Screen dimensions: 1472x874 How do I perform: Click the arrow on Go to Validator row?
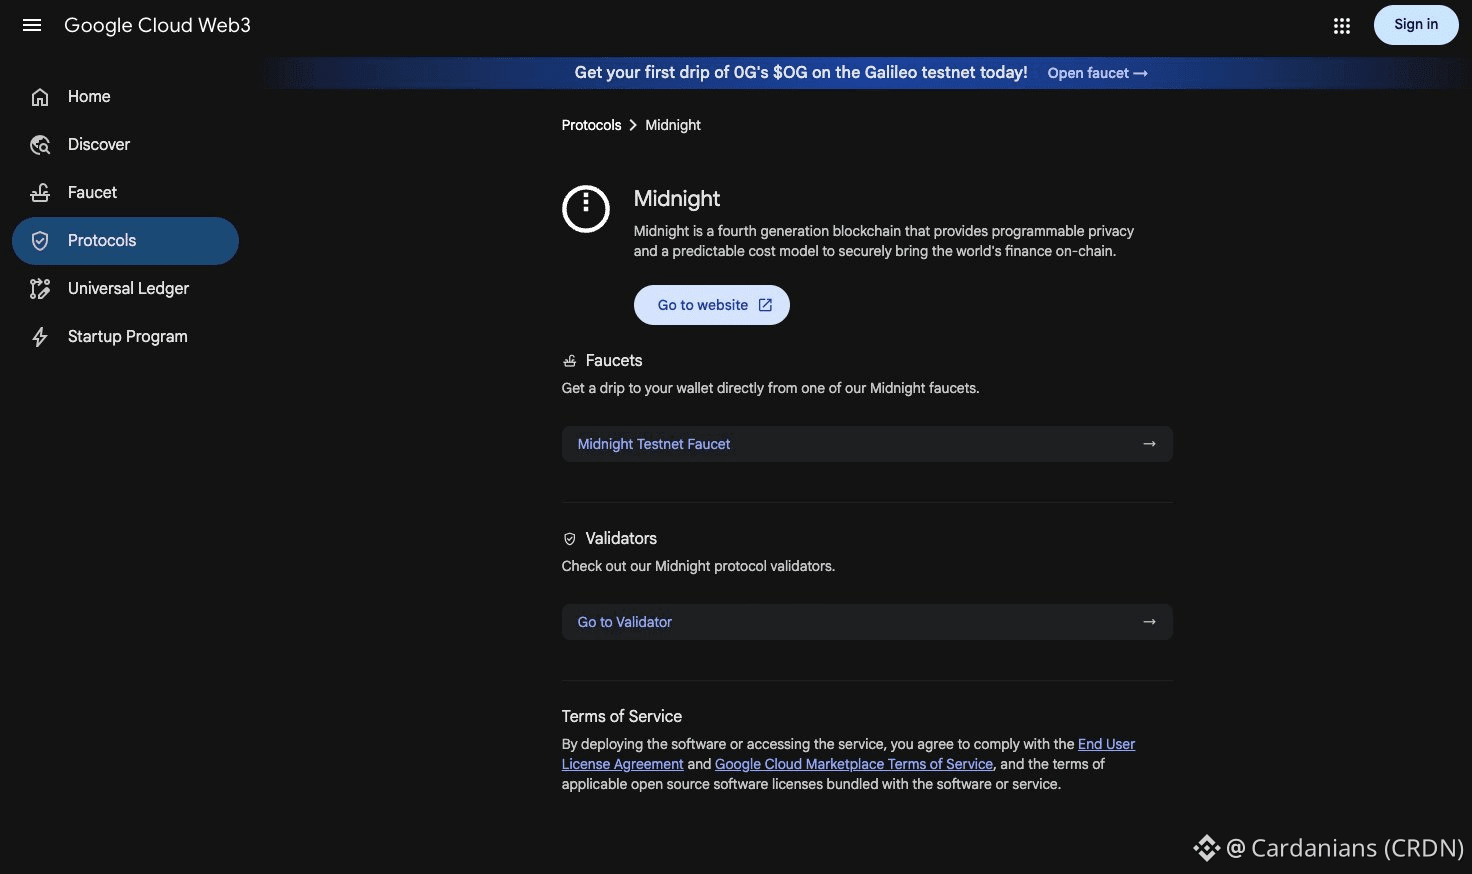(x=1149, y=622)
